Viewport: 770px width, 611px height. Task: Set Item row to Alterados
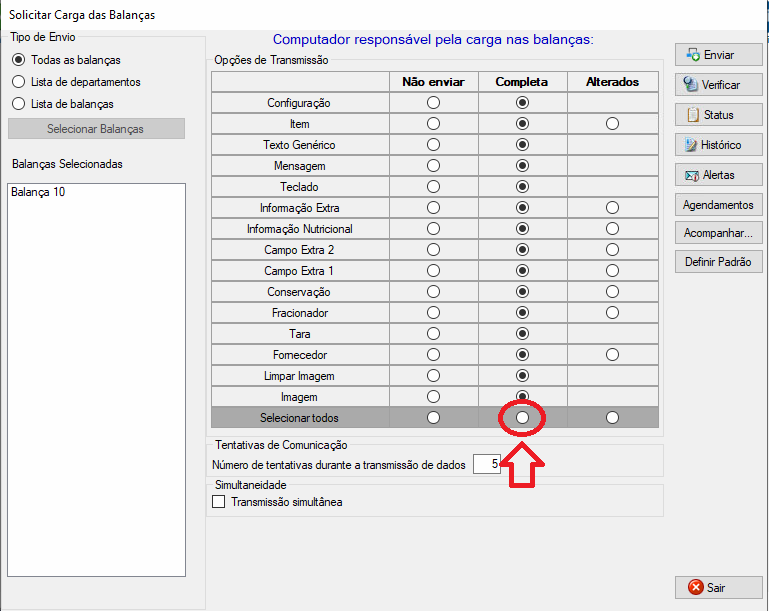coord(612,124)
